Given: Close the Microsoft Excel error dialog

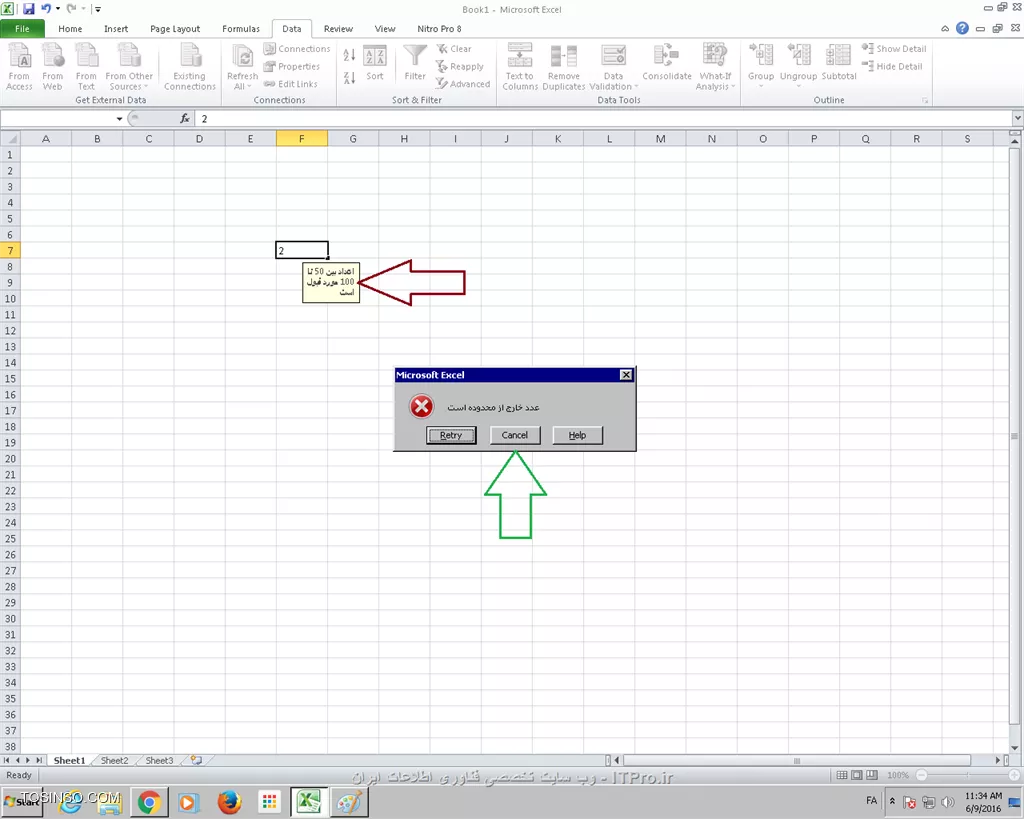Looking at the screenshot, I should coord(626,375).
